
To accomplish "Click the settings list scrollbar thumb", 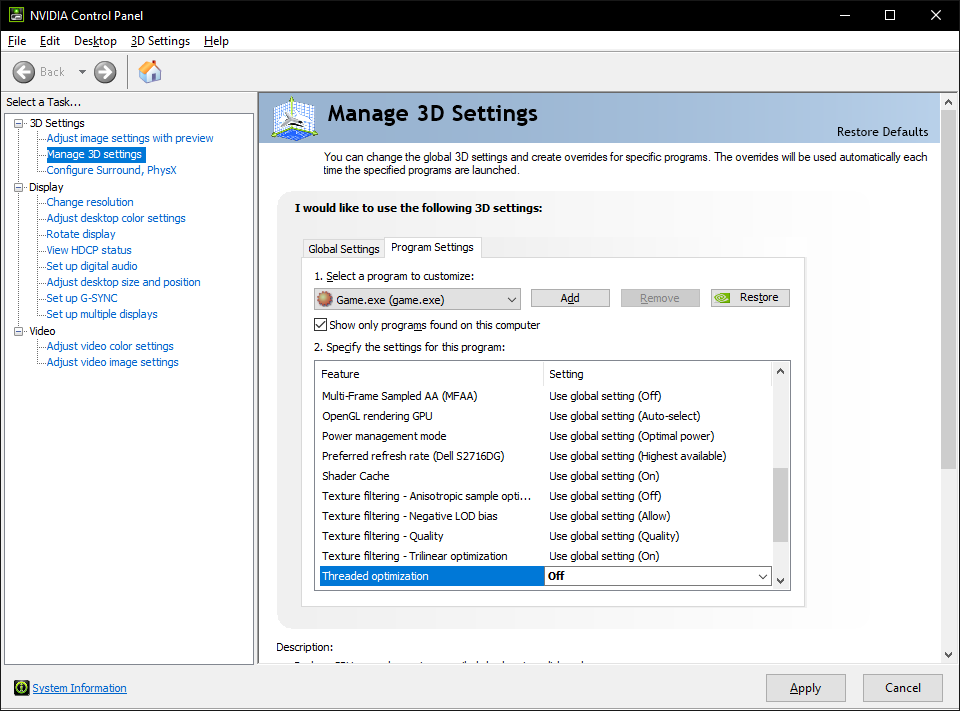I will [780, 505].
